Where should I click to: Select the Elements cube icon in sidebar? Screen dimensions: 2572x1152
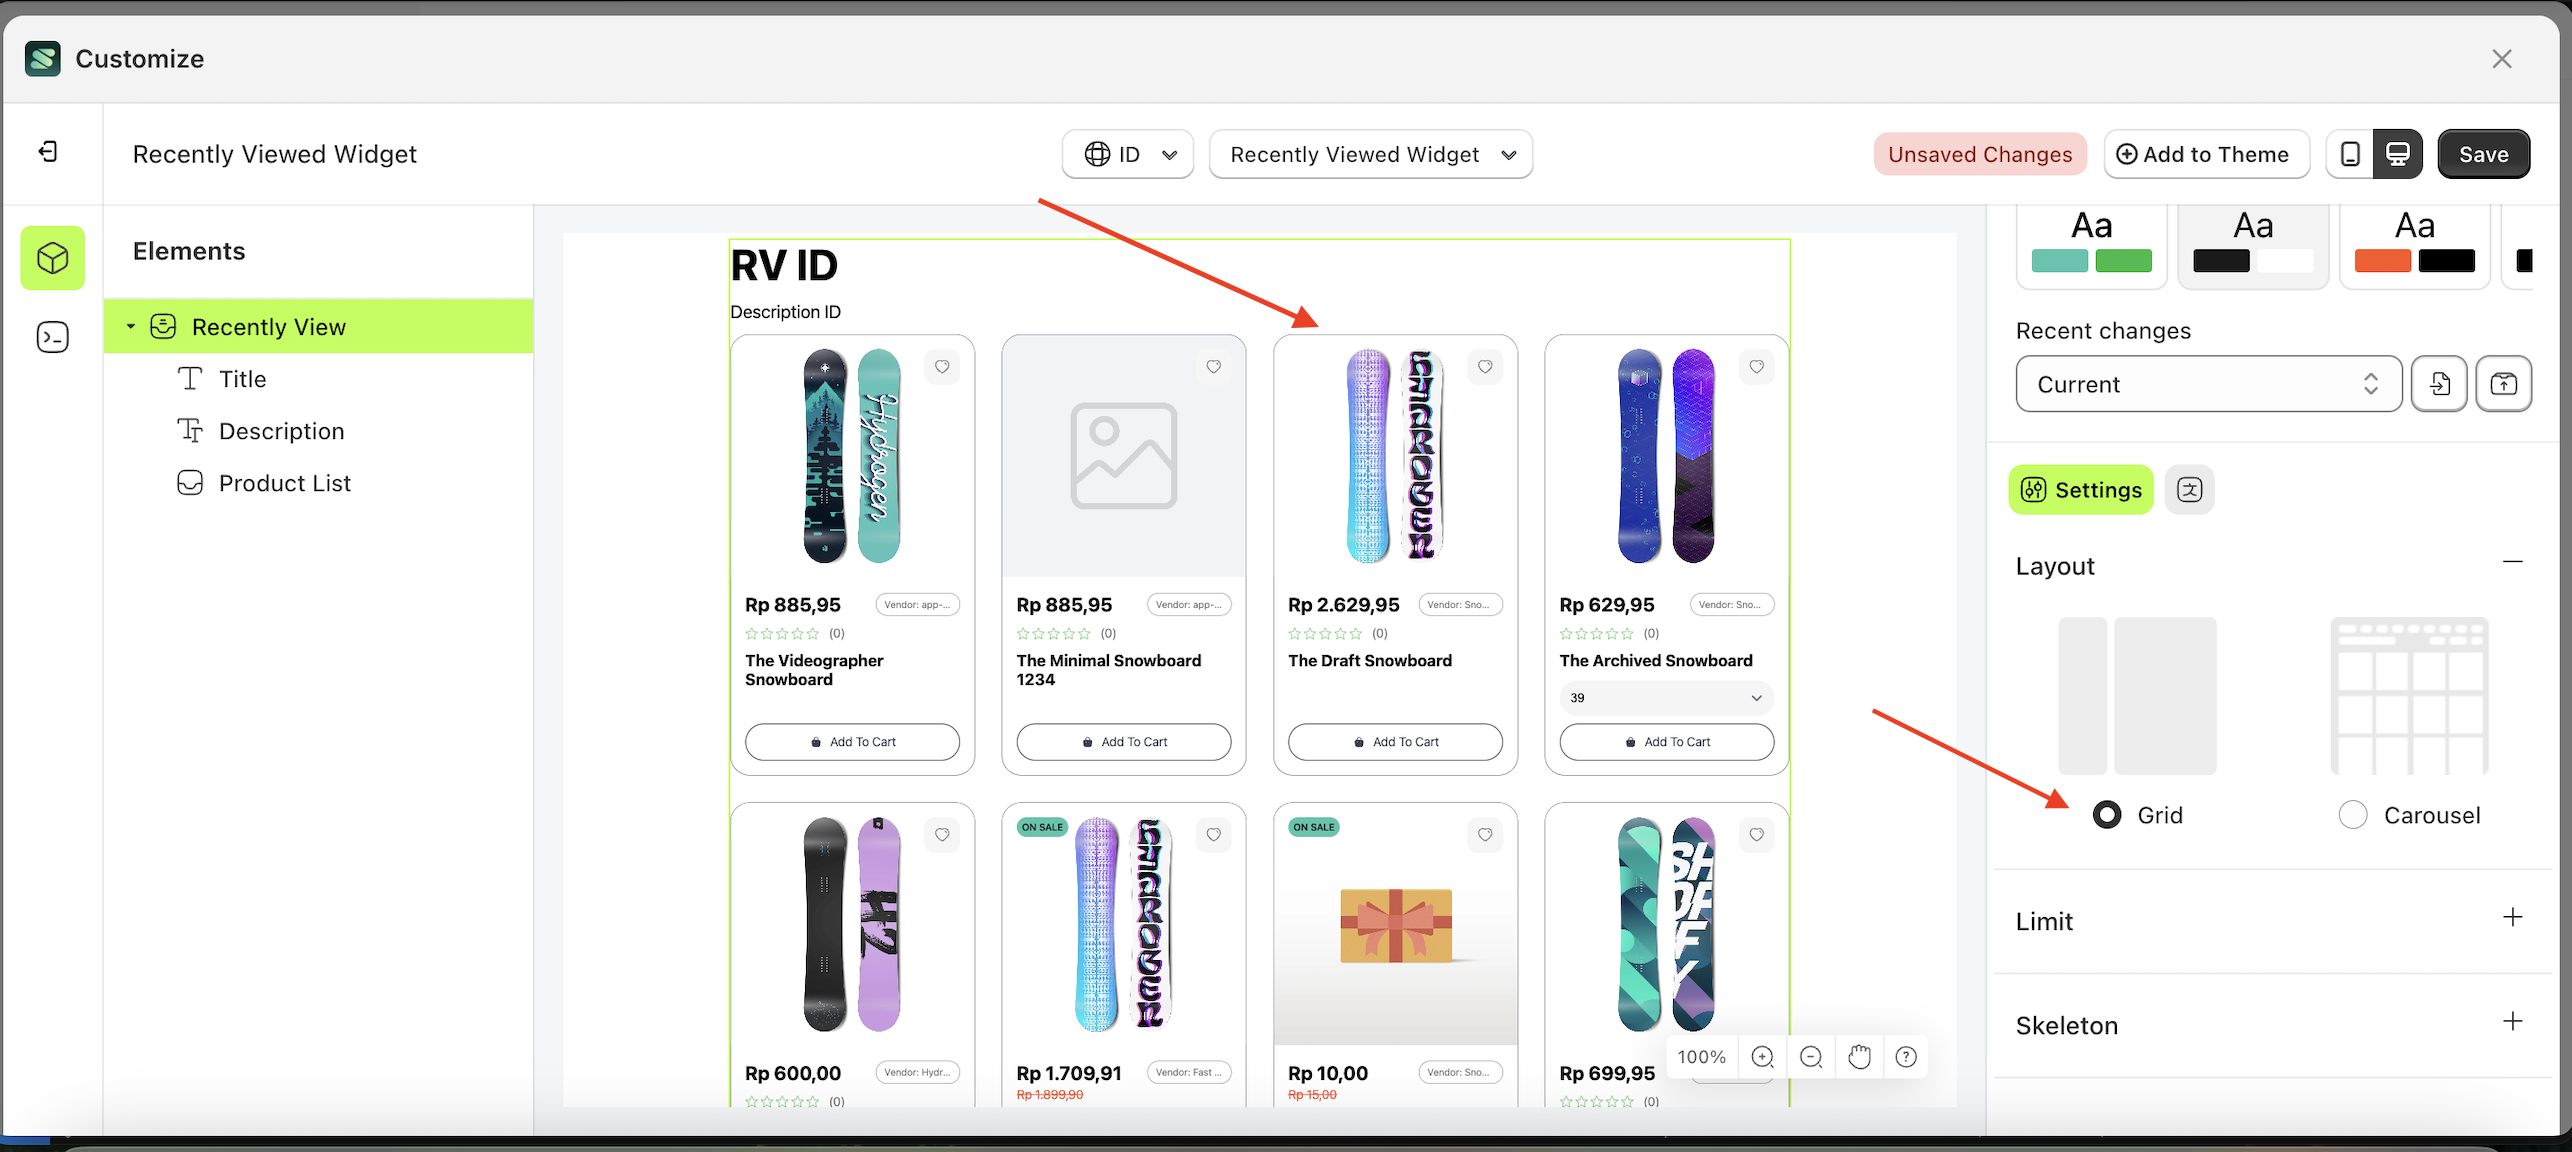pos(52,257)
